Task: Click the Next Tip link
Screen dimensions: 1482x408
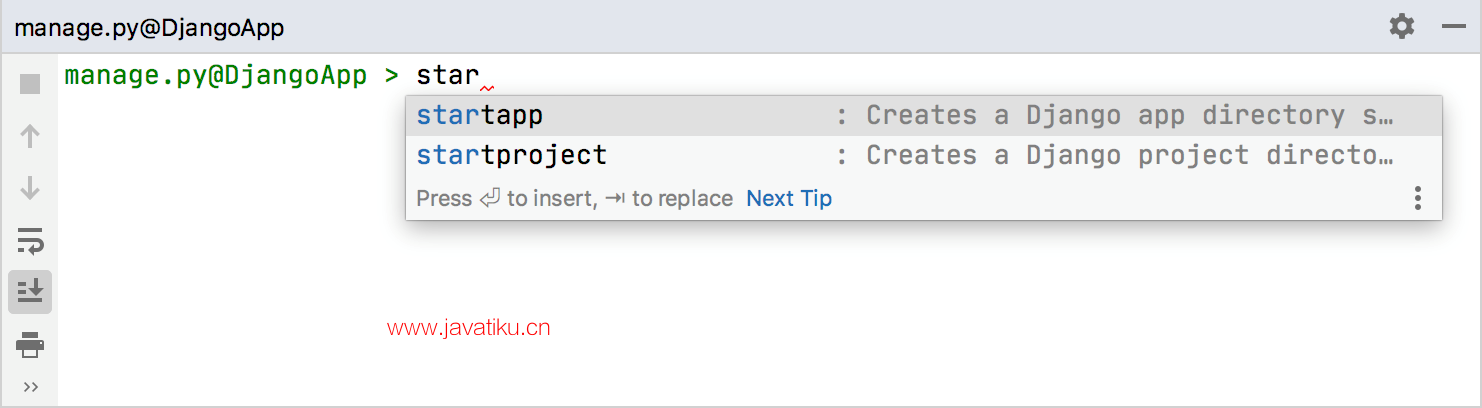Action: [789, 198]
